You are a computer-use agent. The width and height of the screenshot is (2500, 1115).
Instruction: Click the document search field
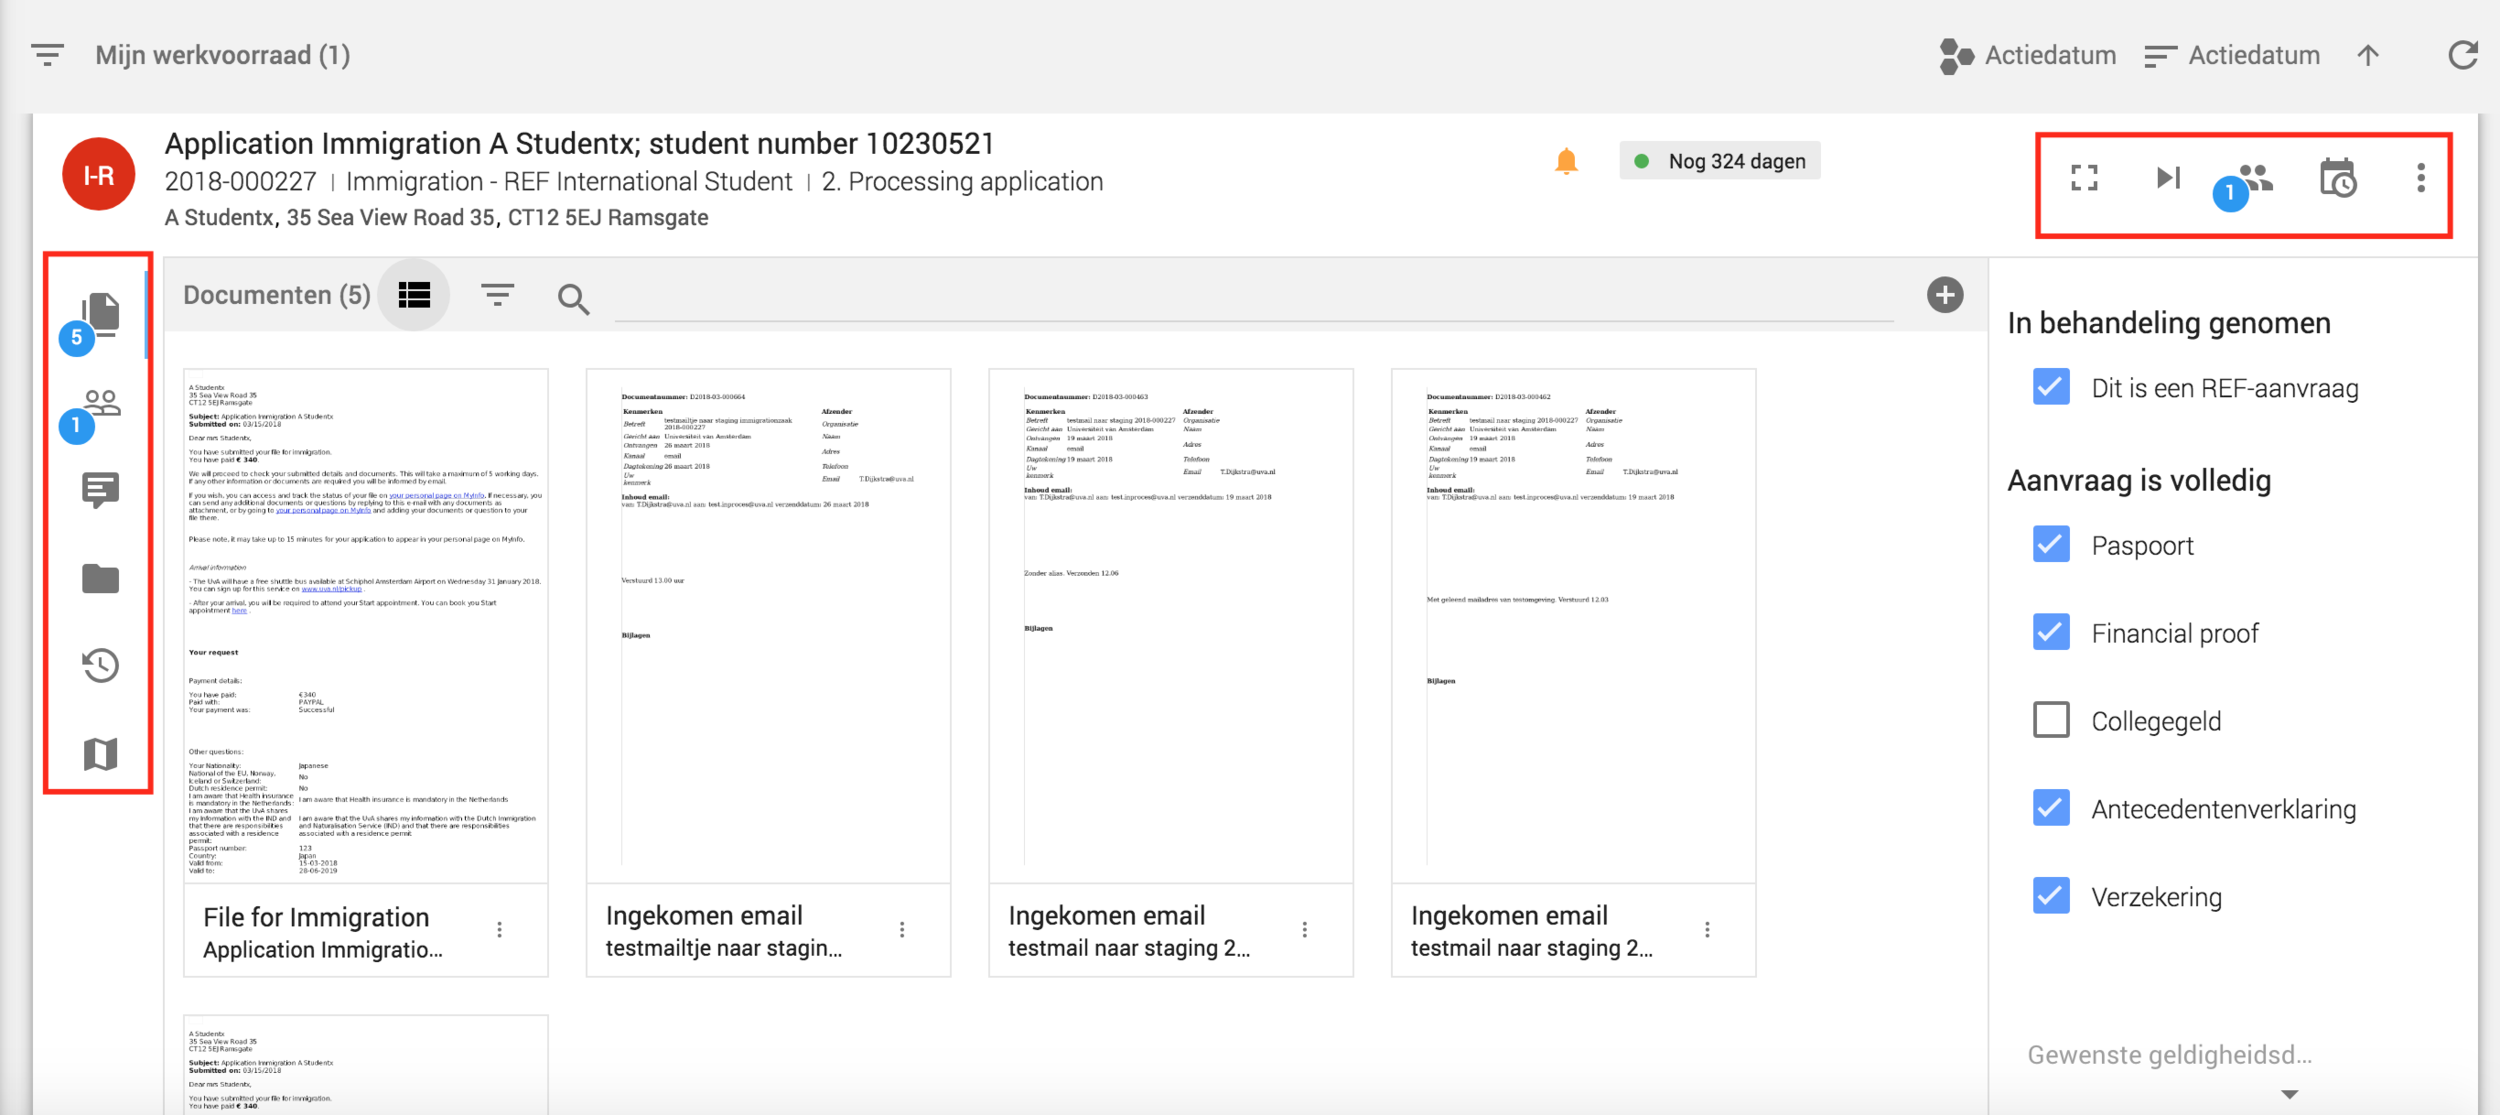[x=1250, y=300]
